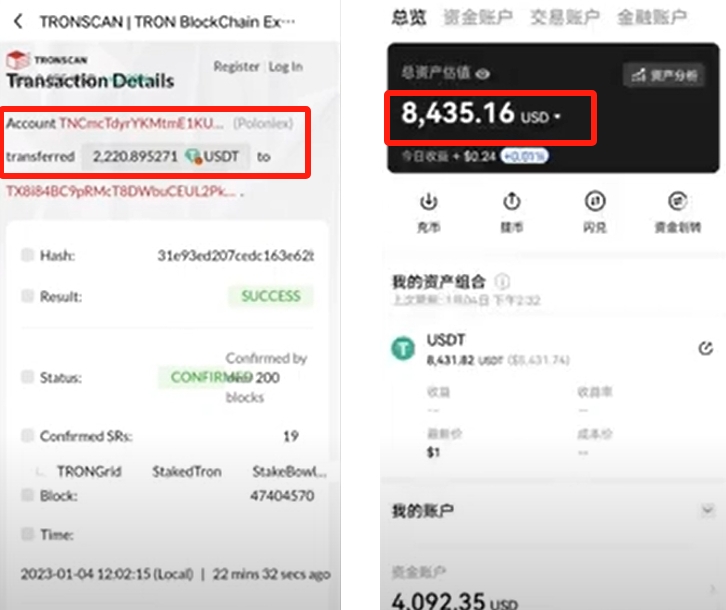Toggle the copy box beside Hash

(27, 255)
